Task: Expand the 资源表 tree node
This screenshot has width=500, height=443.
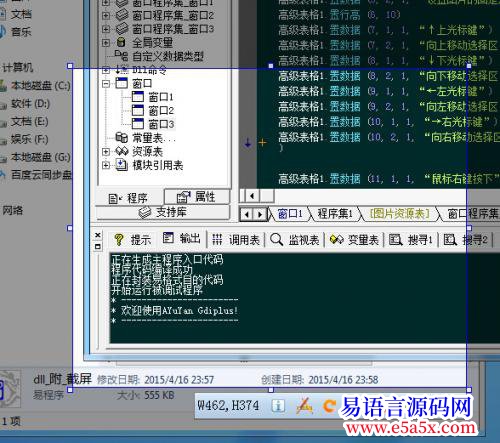Action: (106, 152)
